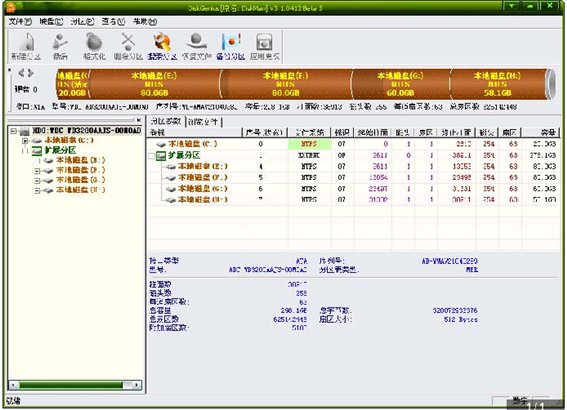This screenshot has width=567, height=410.
Task: Click drive icon beside 本地磁盘(G:) in tree
Action: click(48, 180)
